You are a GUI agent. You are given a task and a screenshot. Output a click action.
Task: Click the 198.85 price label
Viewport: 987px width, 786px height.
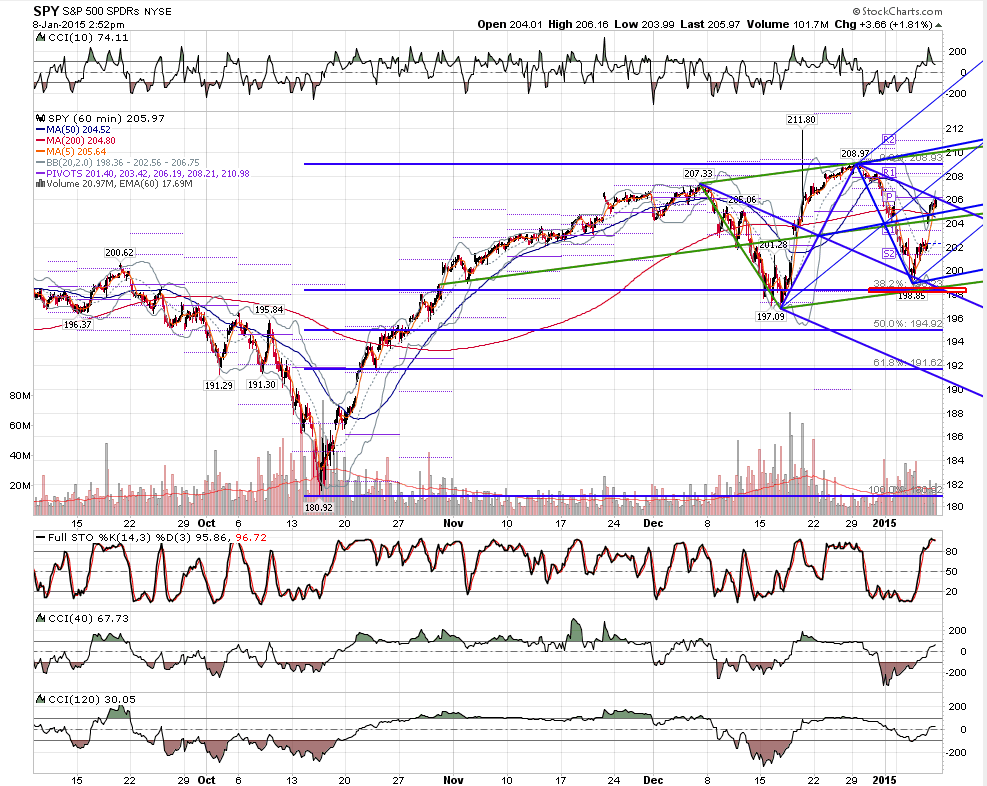point(911,296)
